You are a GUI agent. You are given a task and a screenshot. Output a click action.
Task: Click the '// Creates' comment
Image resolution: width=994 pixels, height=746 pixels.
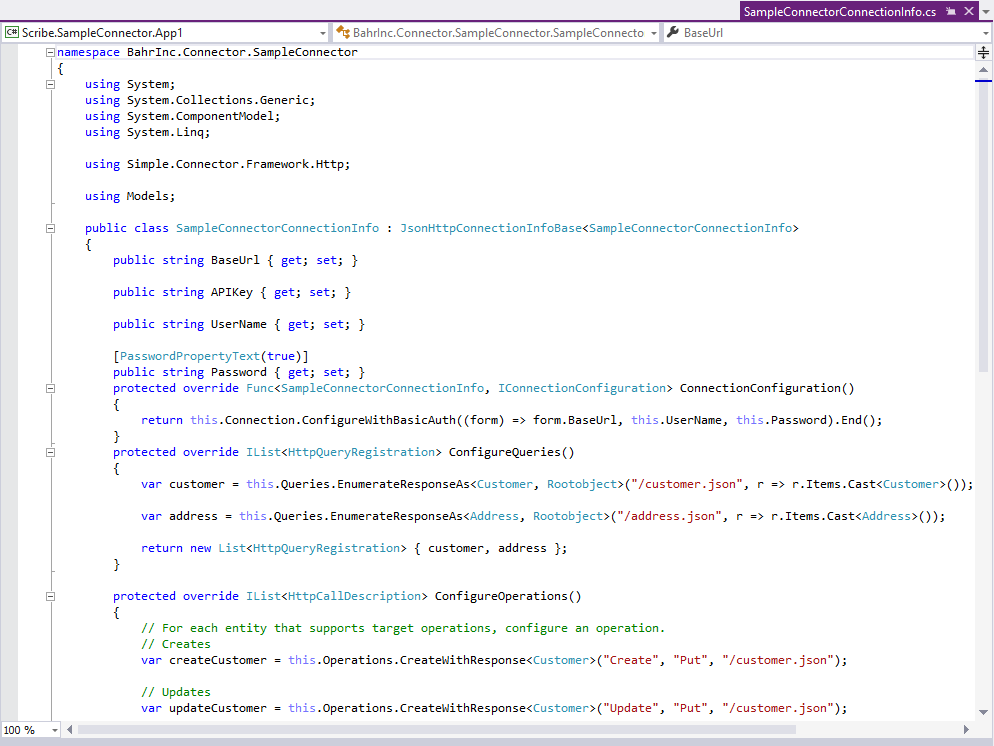coord(176,644)
